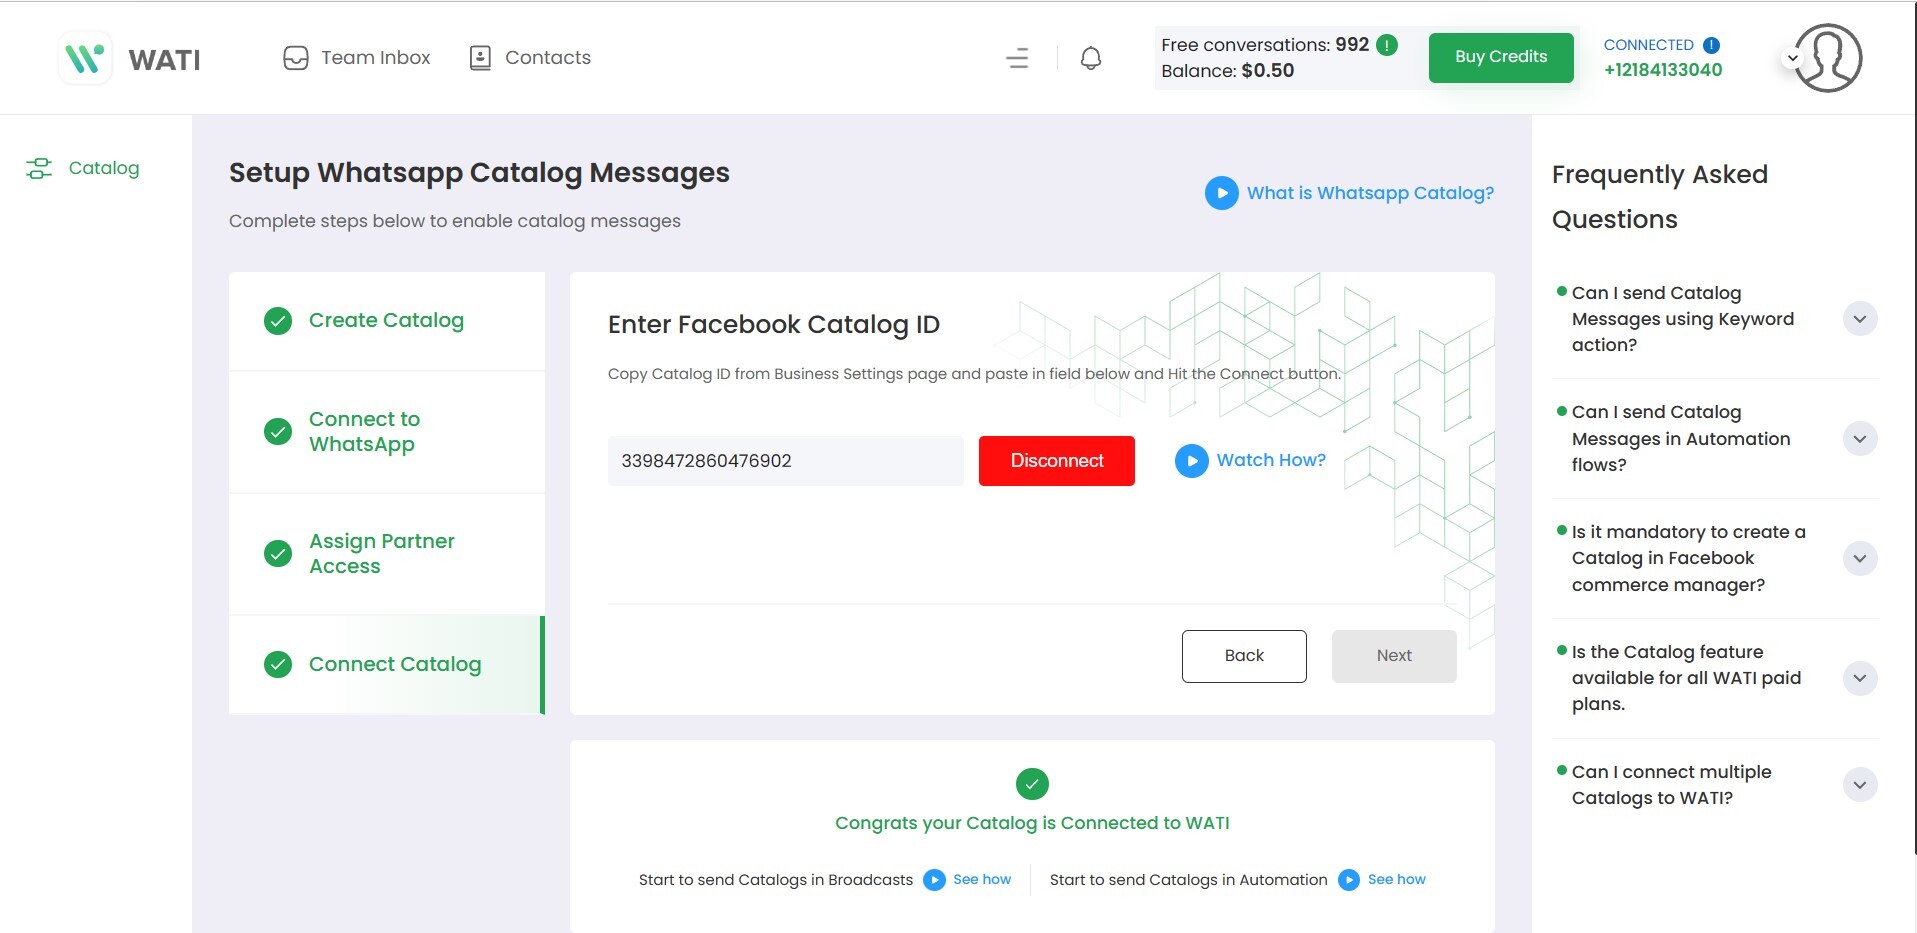Click the green info icon beside Free conversations
Screen dimensions: 1917x933
[1387, 45]
